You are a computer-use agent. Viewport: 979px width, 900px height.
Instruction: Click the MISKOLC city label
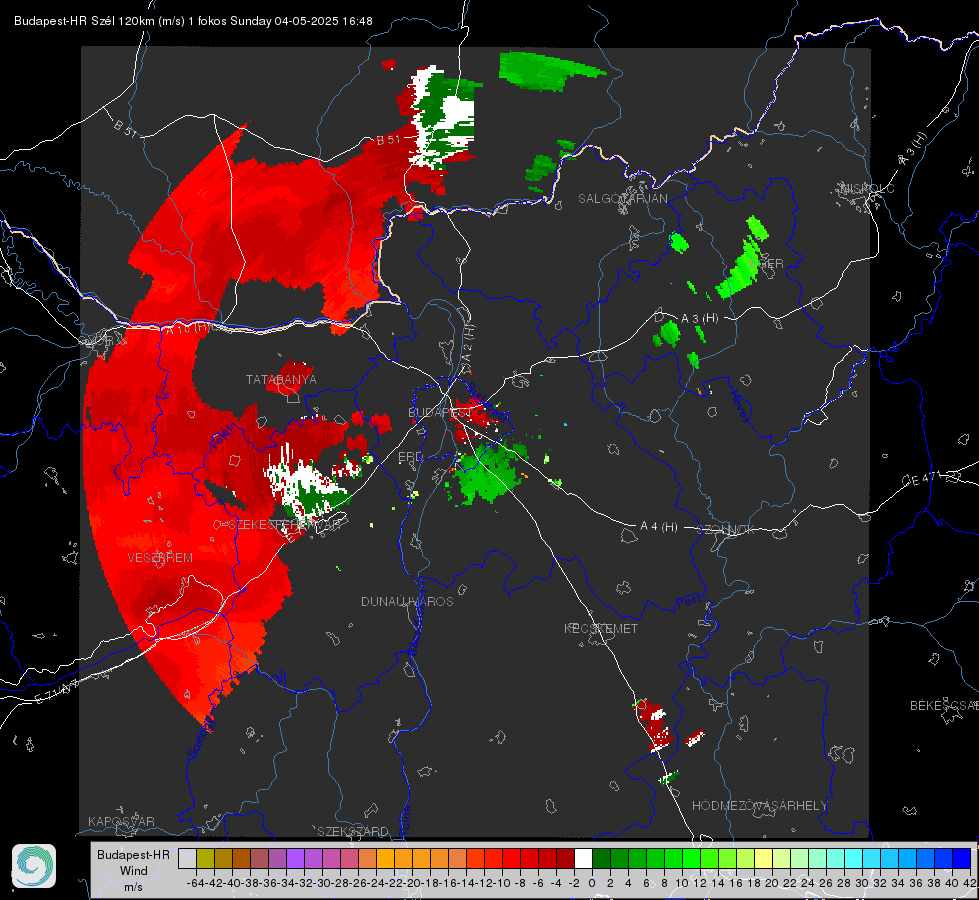(867, 188)
